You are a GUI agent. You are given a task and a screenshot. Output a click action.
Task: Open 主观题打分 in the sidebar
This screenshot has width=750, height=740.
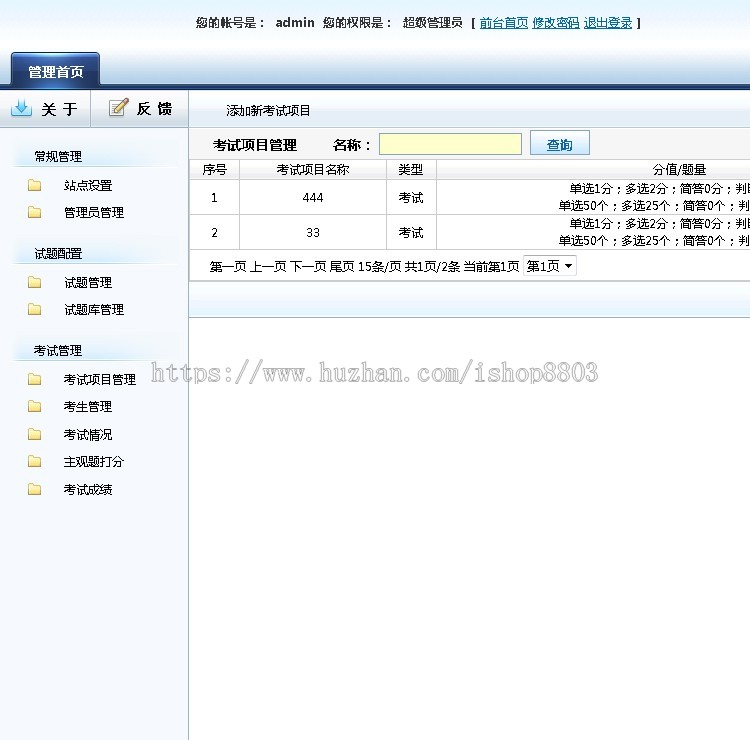click(94, 462)
